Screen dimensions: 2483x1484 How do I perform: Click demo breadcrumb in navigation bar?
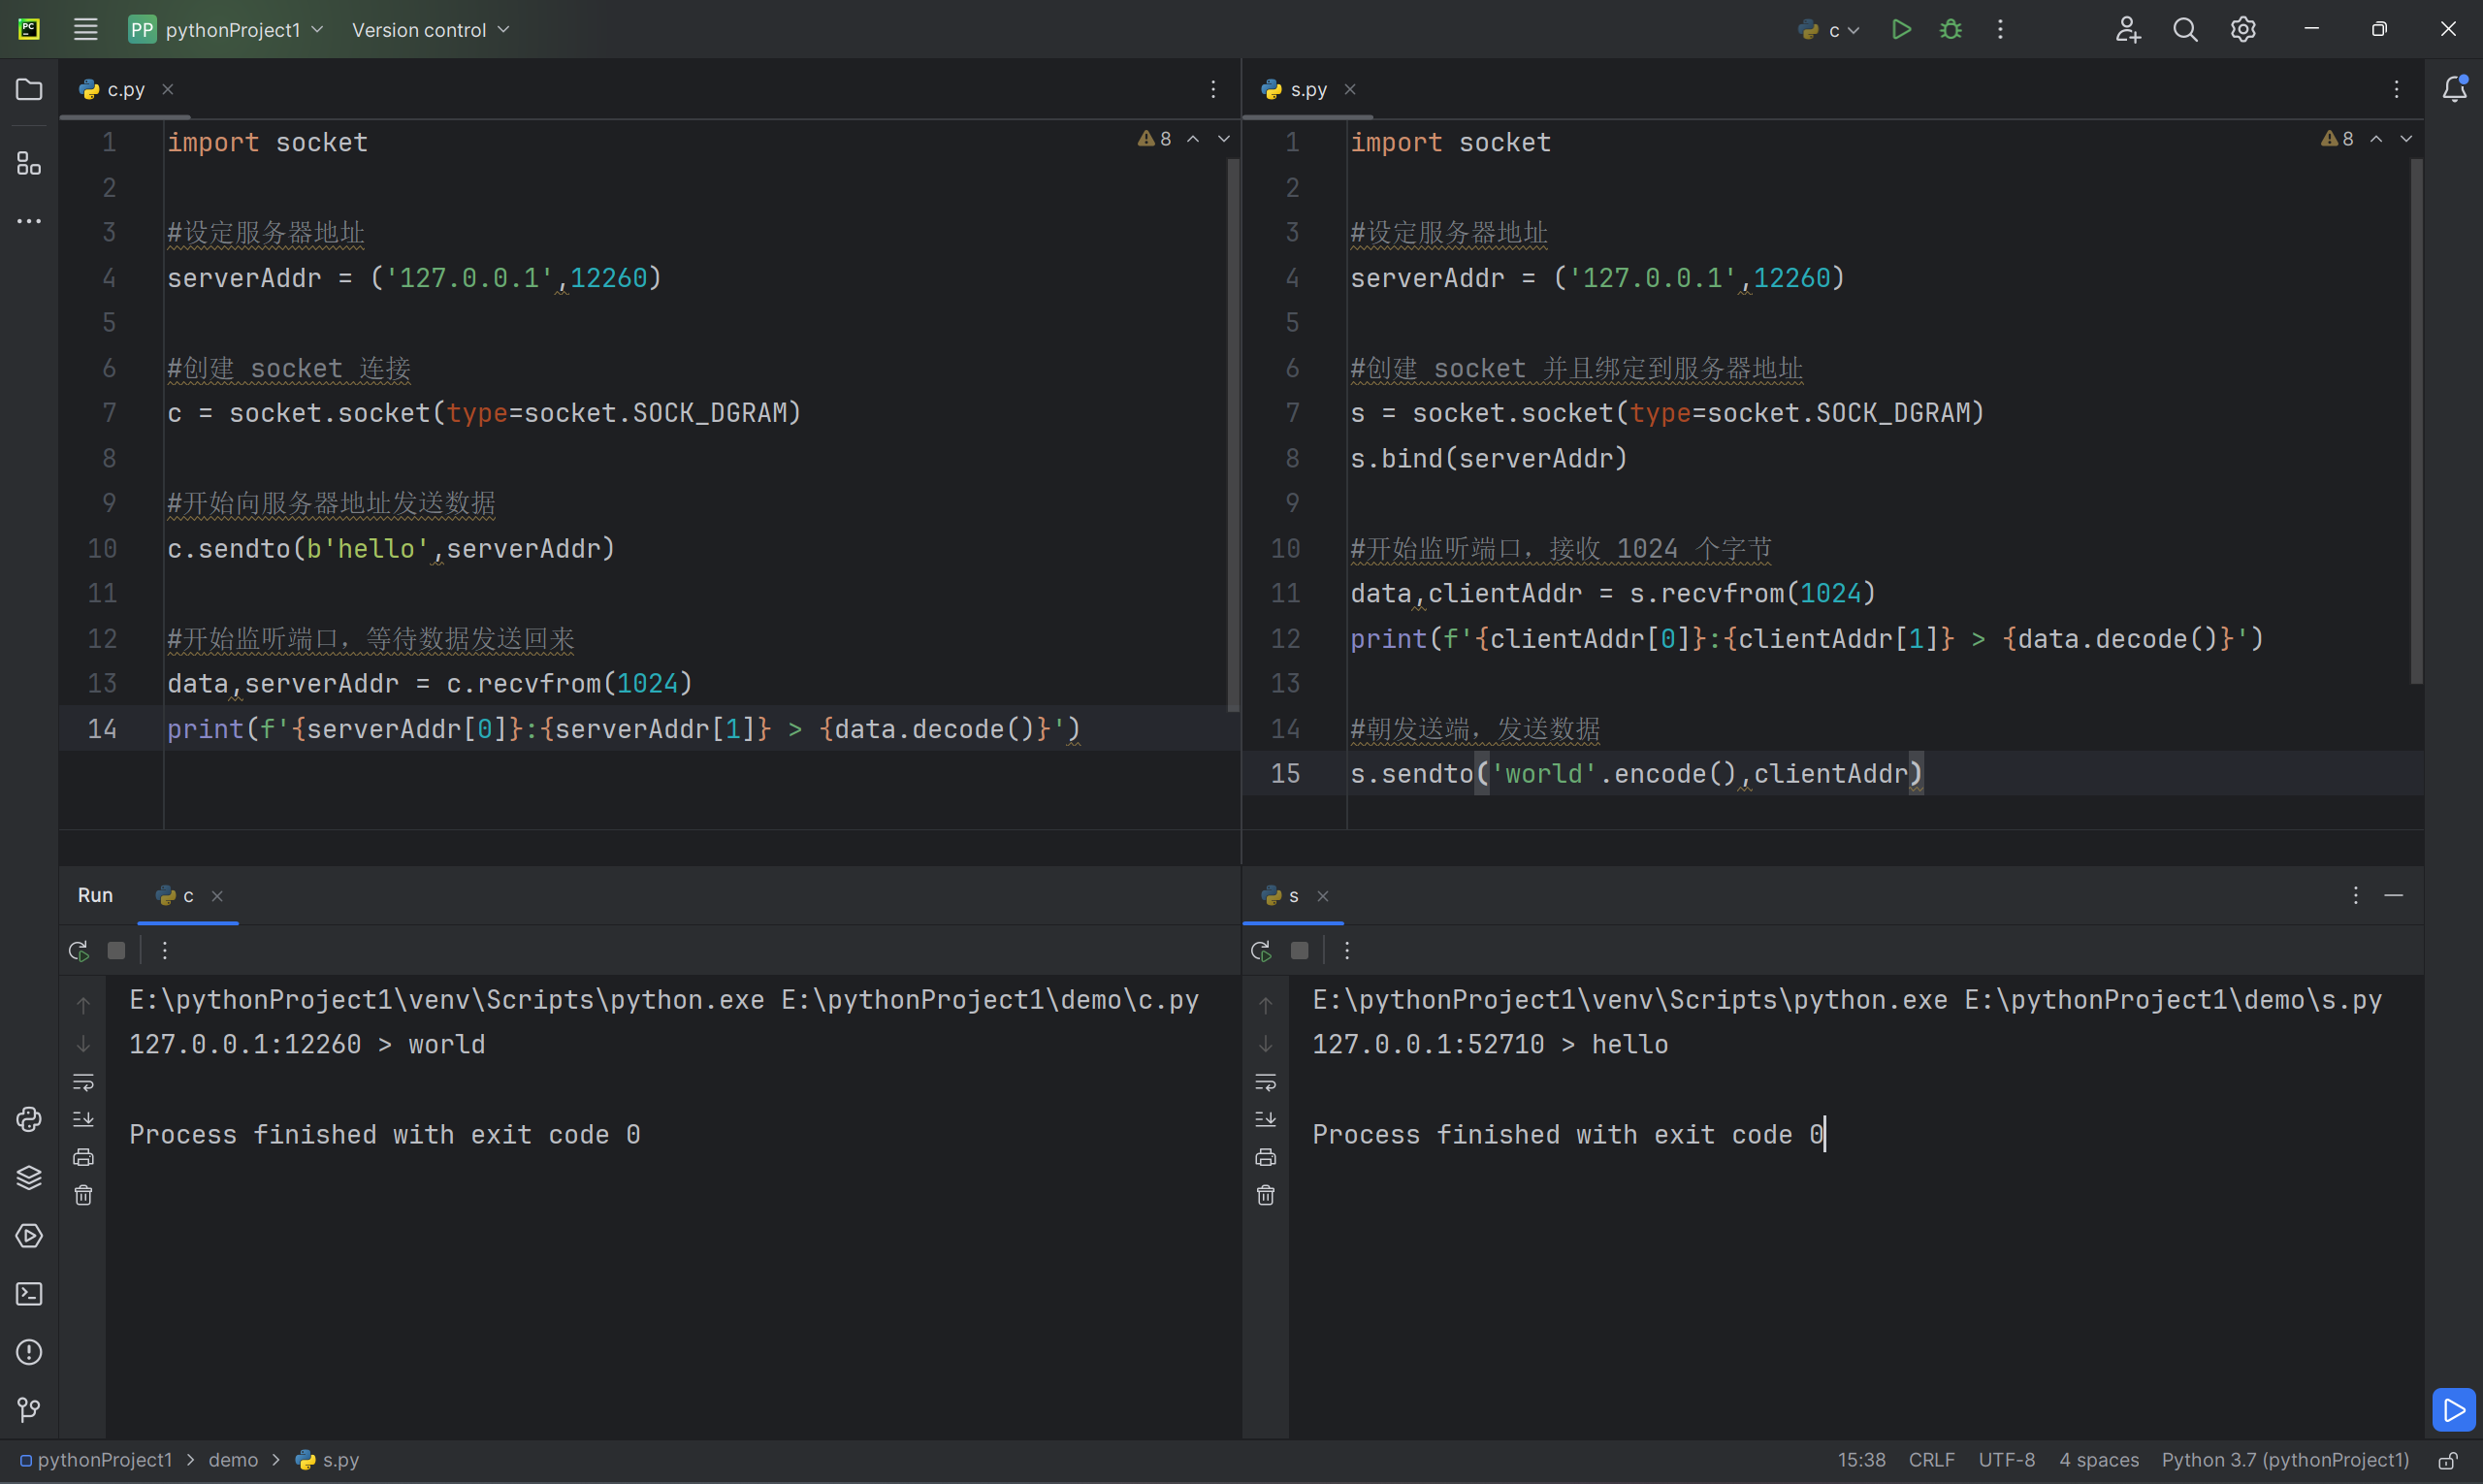233,1460
